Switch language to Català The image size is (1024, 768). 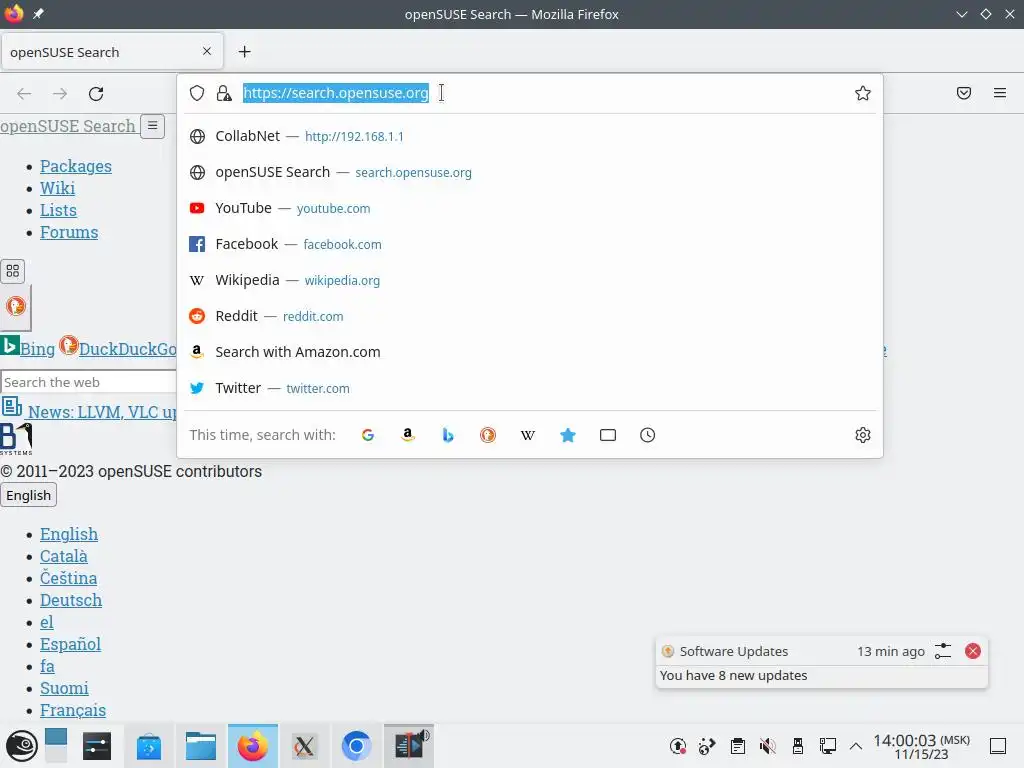[x=63, y=556]
